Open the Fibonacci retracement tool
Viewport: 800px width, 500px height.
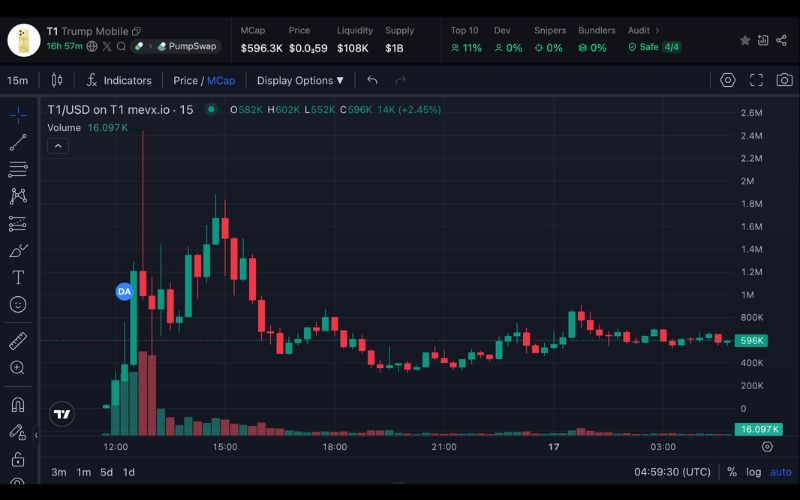pyautogui.click(x=18, y=169)
